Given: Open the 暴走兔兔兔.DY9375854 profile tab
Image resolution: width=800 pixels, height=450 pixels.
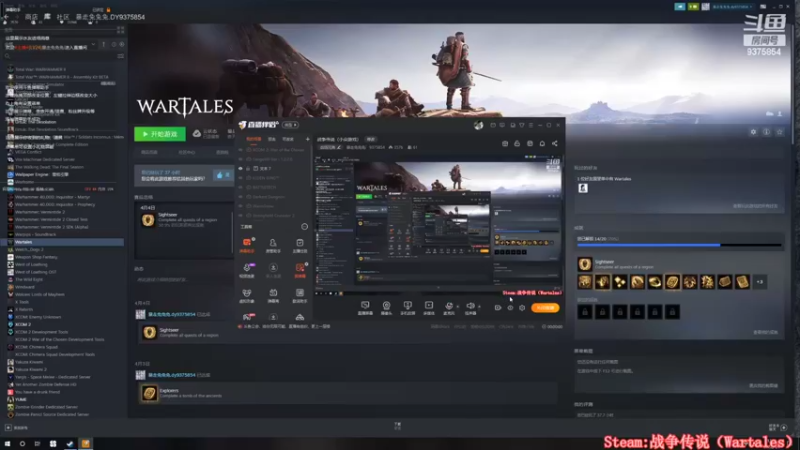Looking at the screenshot, I should point(110,17).
